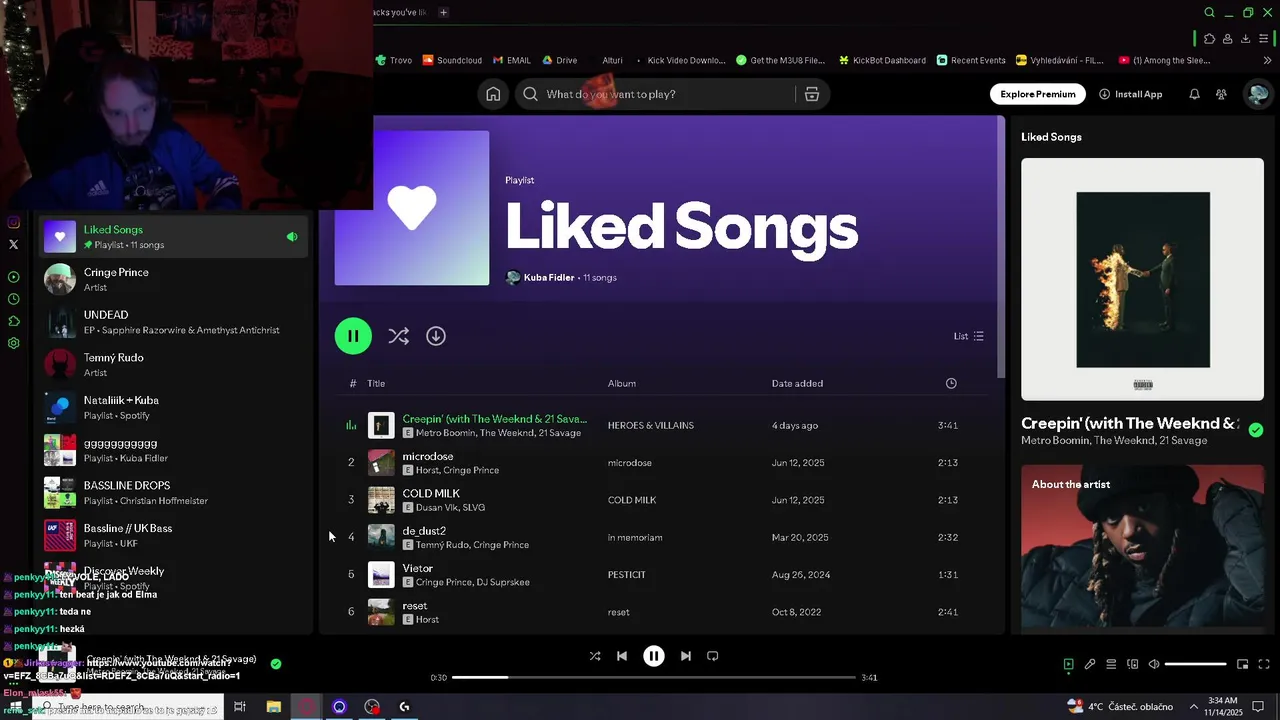This screenshot has width=1280, height=720.
Task: Open the player icon in browser sidebar
Action: (x=13, y=277)
